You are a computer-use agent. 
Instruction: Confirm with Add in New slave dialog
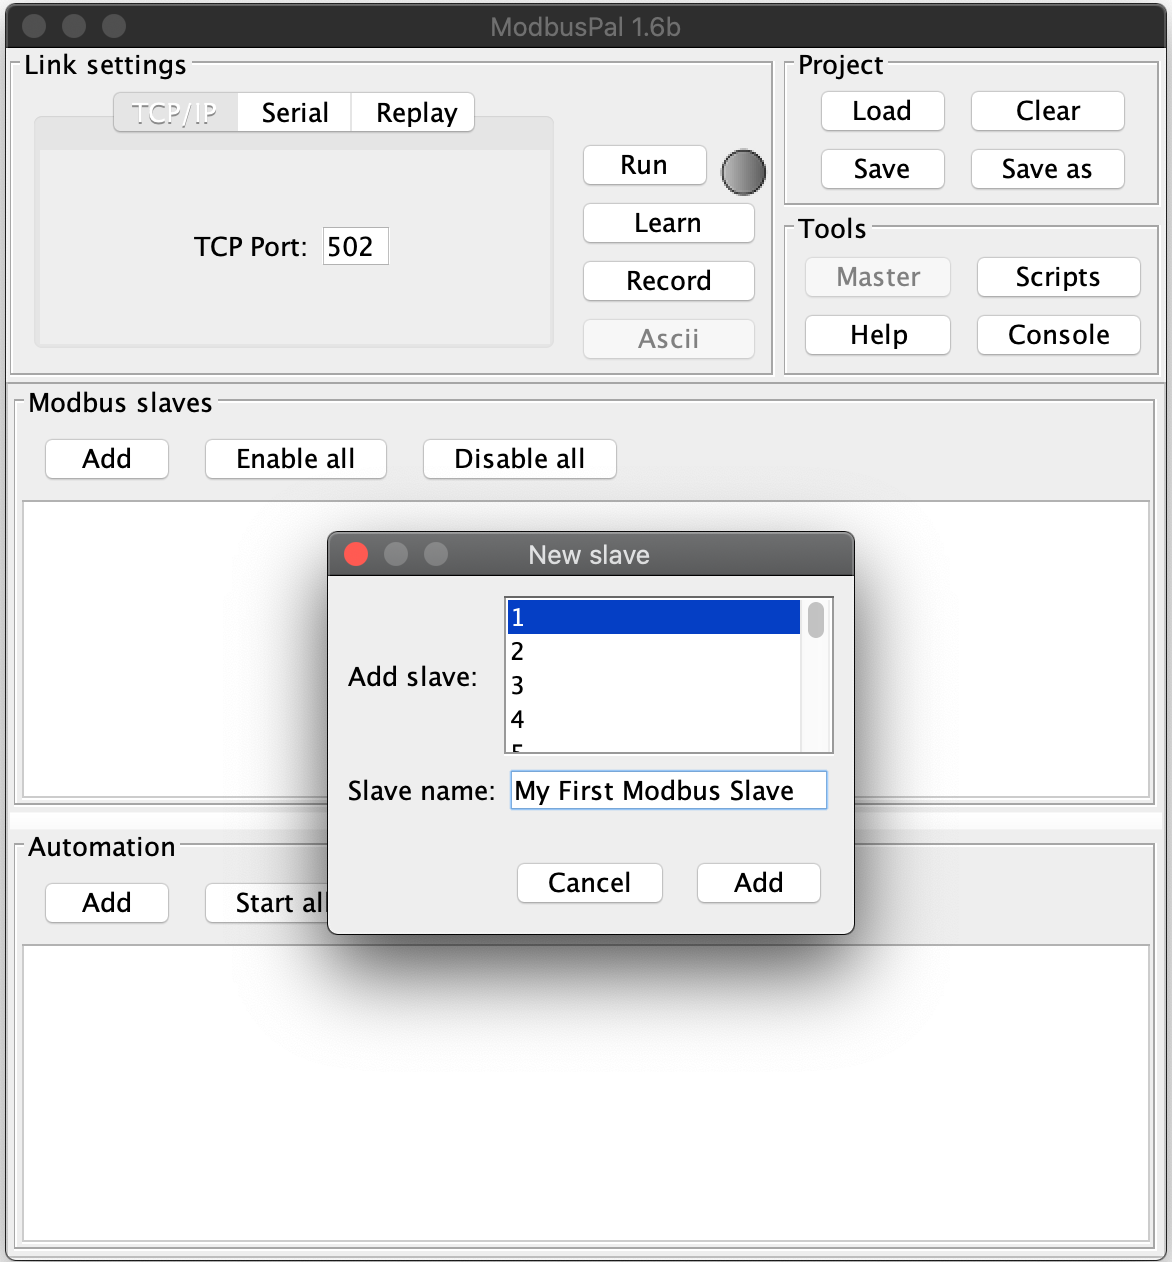tap(758, 883)
